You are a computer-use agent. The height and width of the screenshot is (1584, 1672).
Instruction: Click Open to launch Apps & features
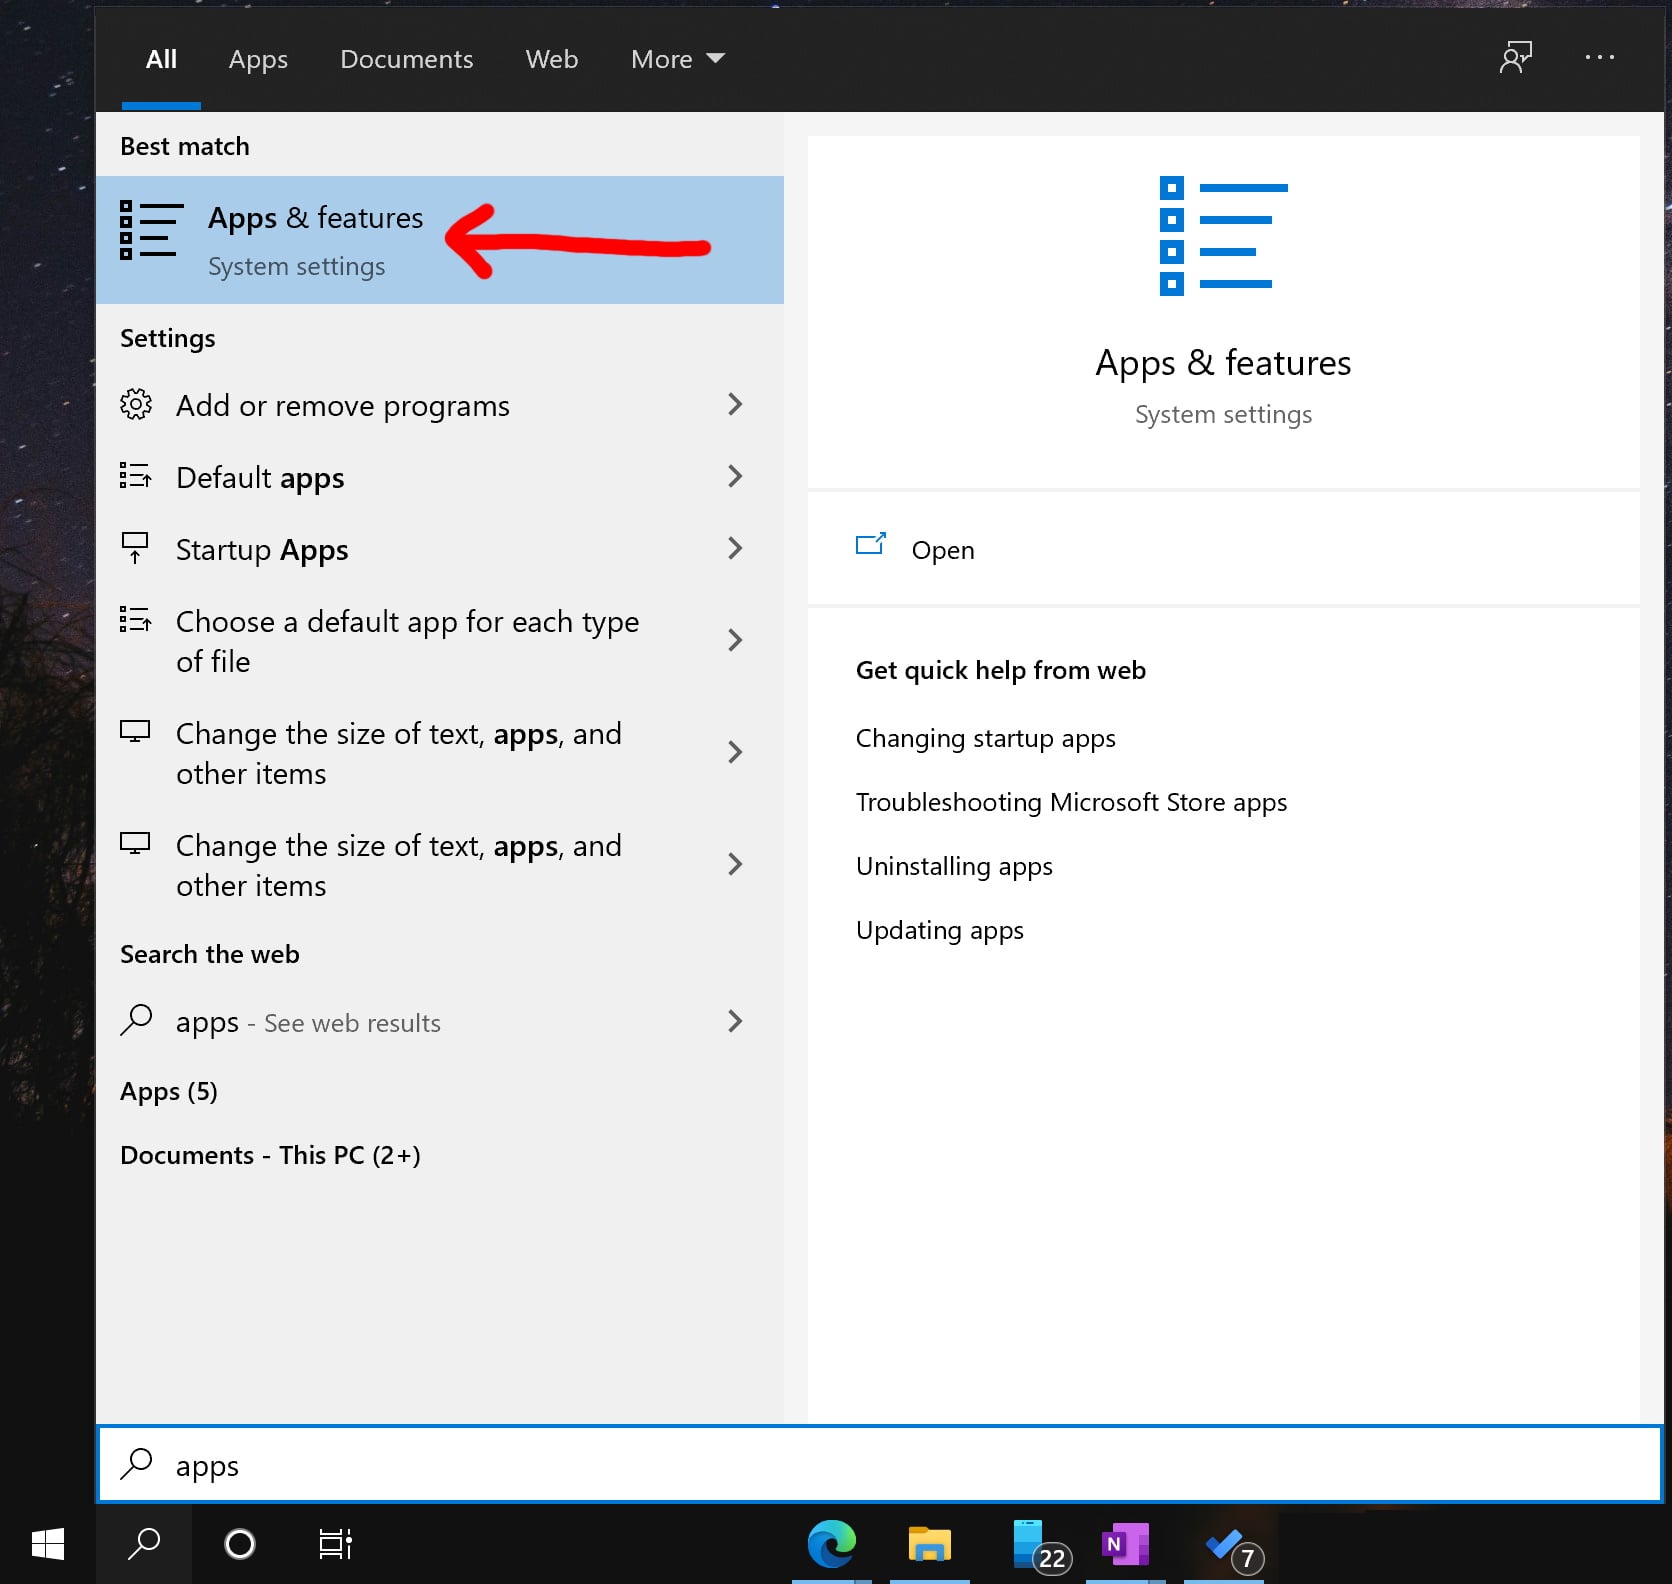click(x=941, y=549)
